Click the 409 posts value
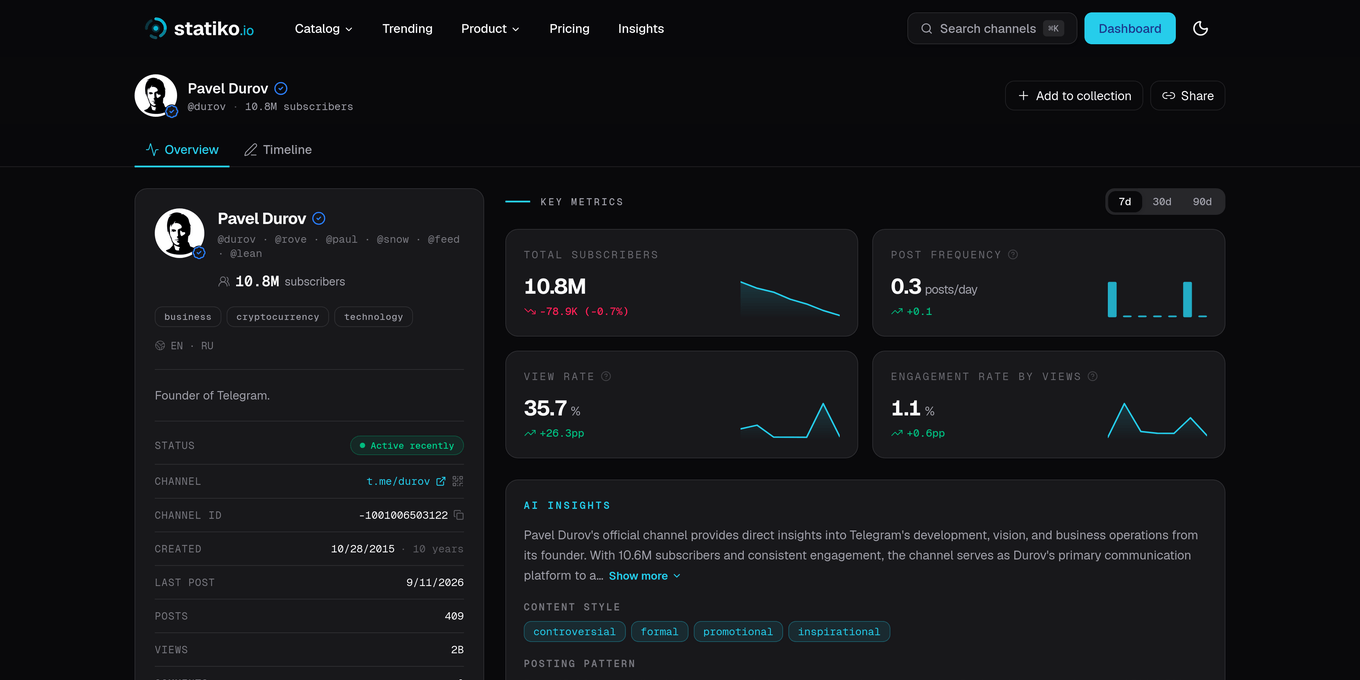This screenshot has width=1360, height=680. [x=454, y=616]
